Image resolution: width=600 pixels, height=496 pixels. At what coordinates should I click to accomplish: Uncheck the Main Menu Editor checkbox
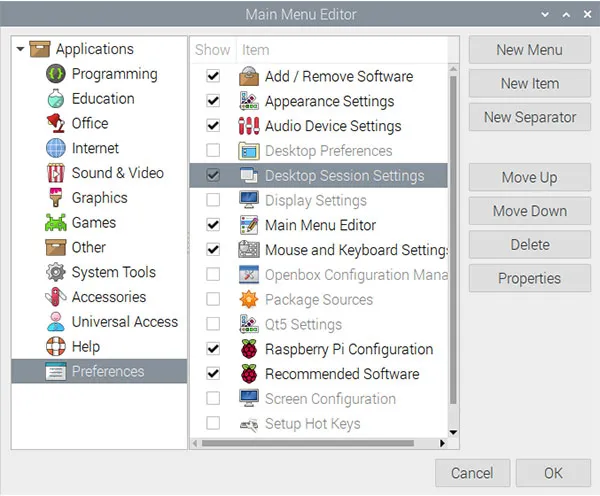coord(213,225)
